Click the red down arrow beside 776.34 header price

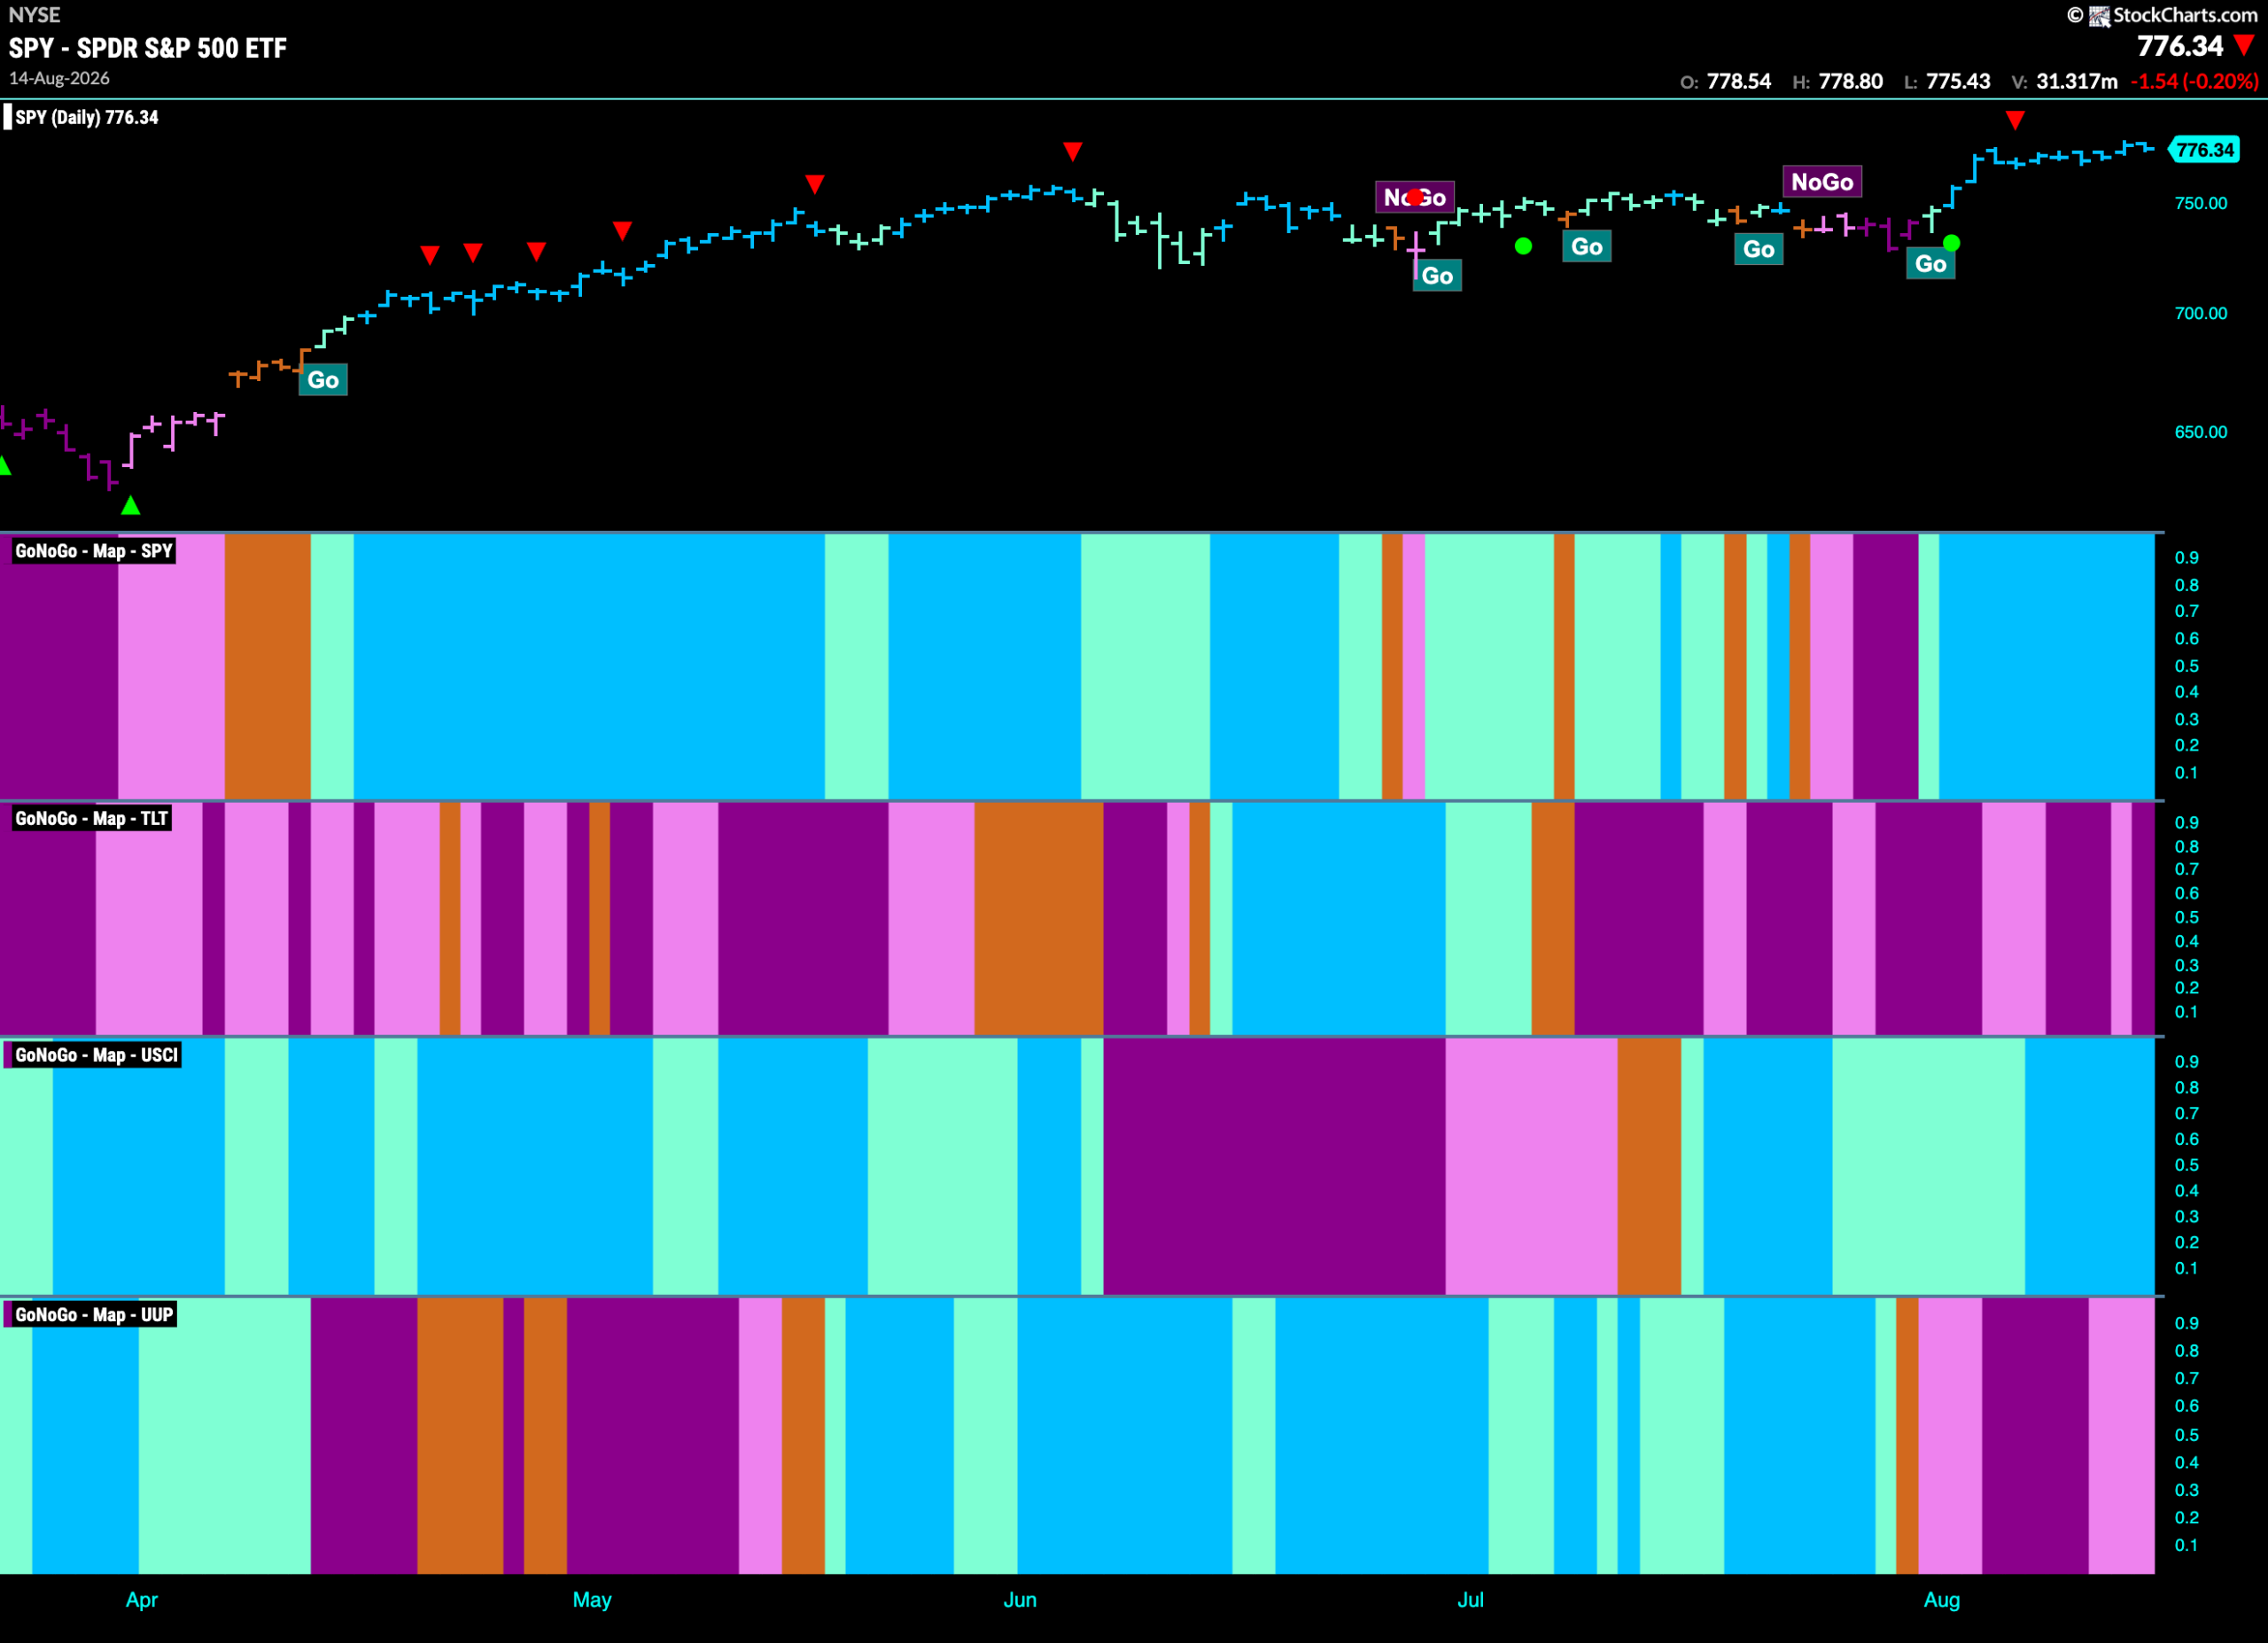click(2245, 46)
